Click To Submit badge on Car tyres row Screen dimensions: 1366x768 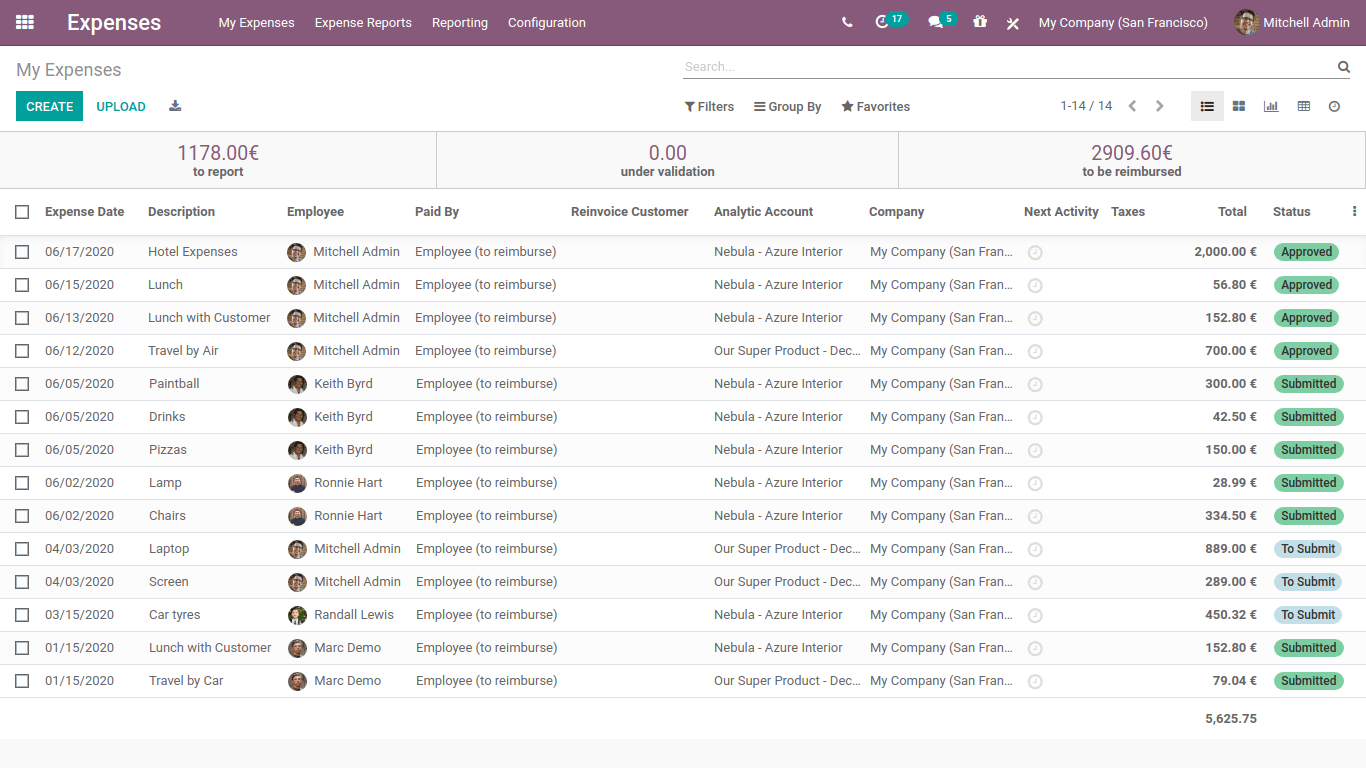tap(1308, 615)
